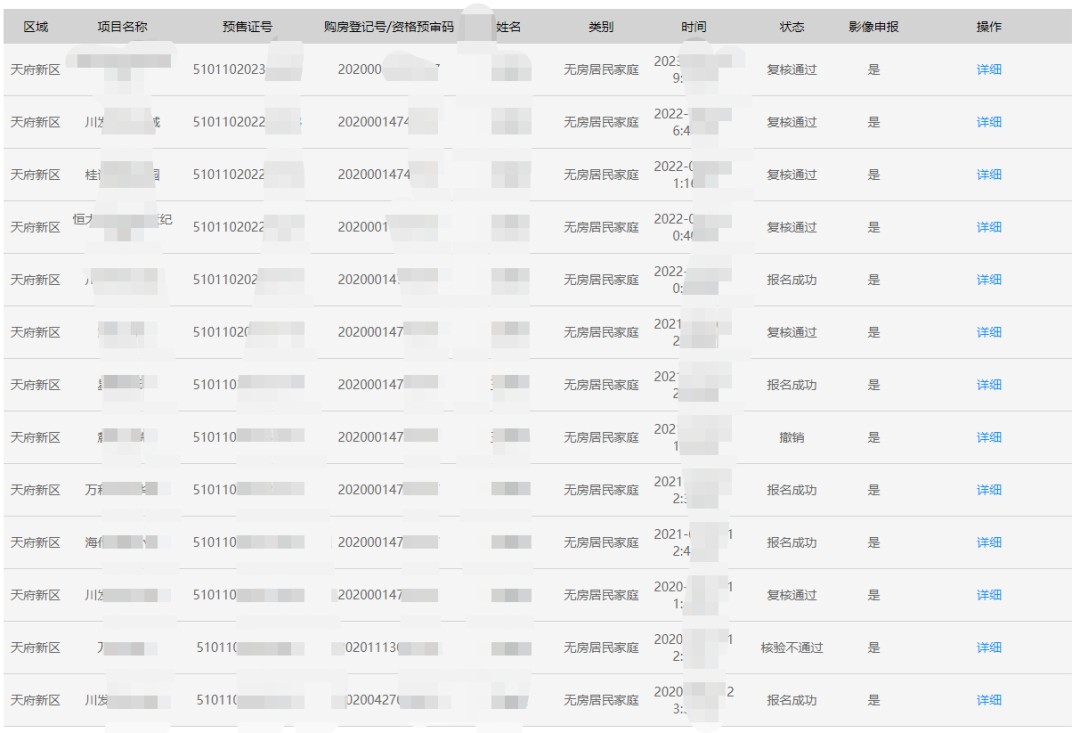
Task: Click the 时间 column header
Action: pyautogui.click(x=694, y=27)
